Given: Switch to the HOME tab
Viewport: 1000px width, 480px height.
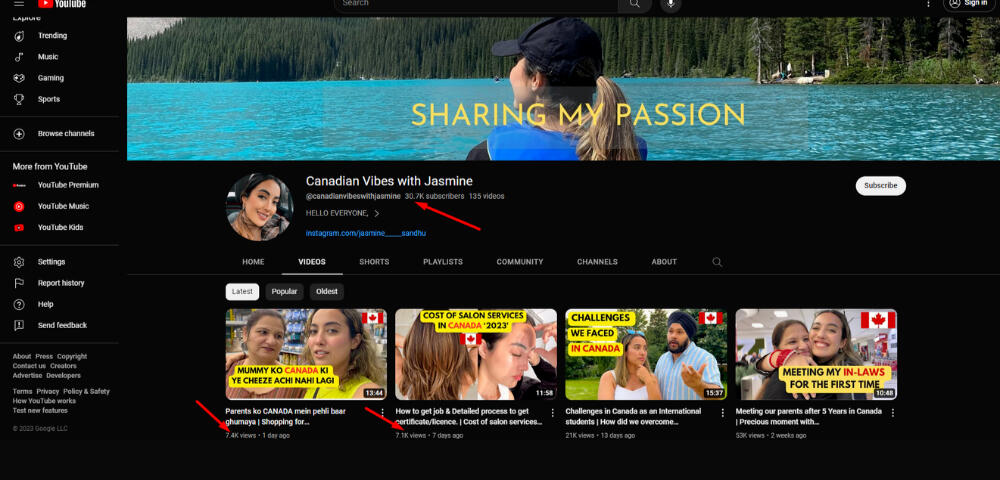Looking at the screenshot, I should coord(253,262).
